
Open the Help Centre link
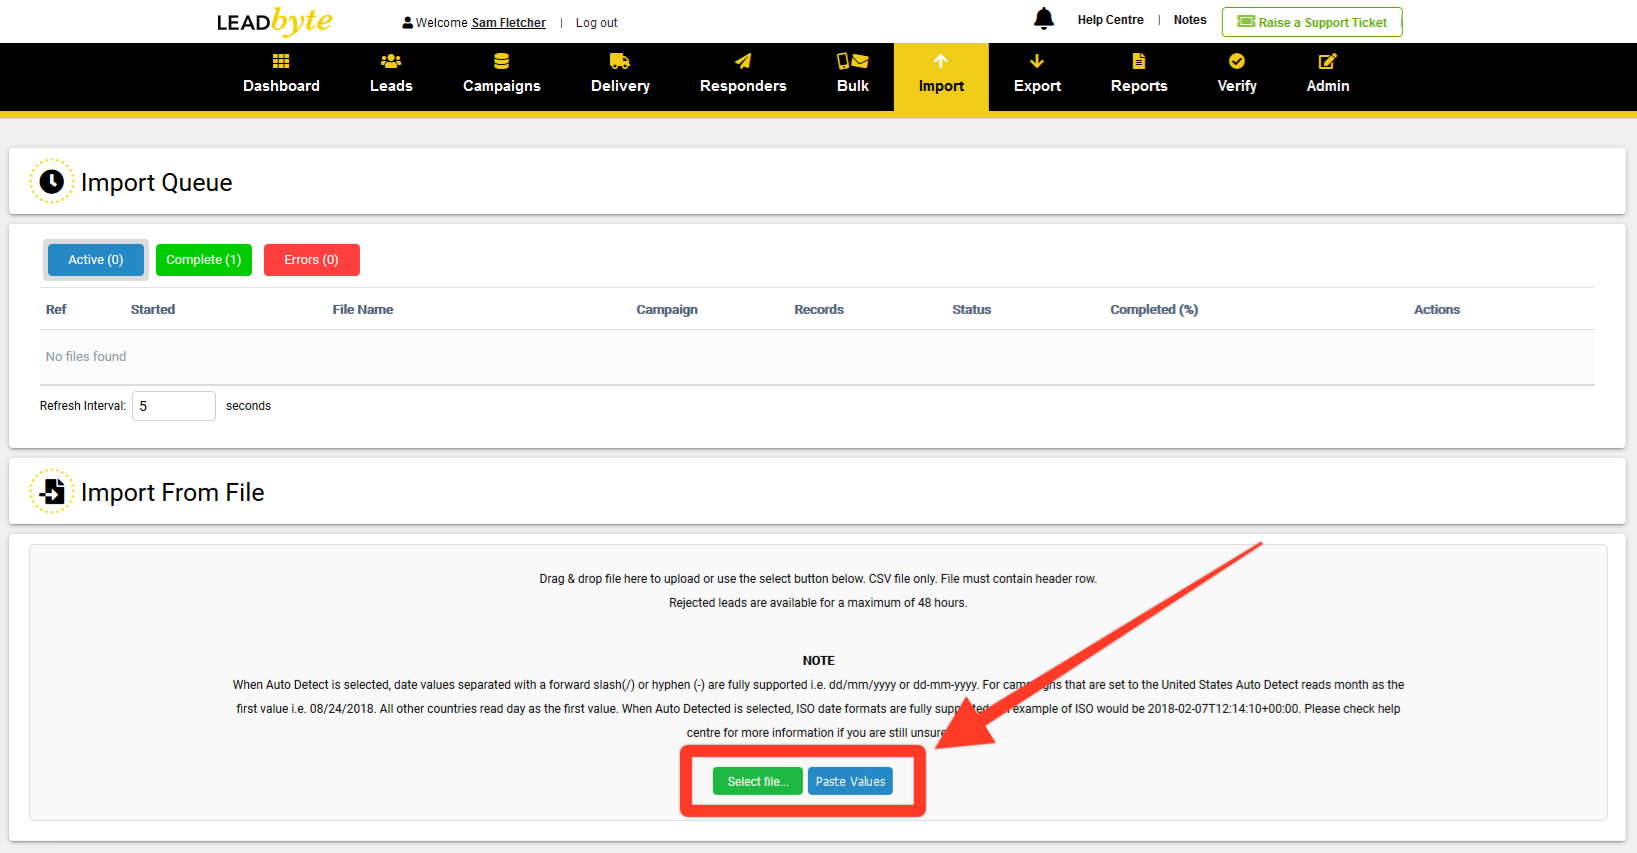1110,20
